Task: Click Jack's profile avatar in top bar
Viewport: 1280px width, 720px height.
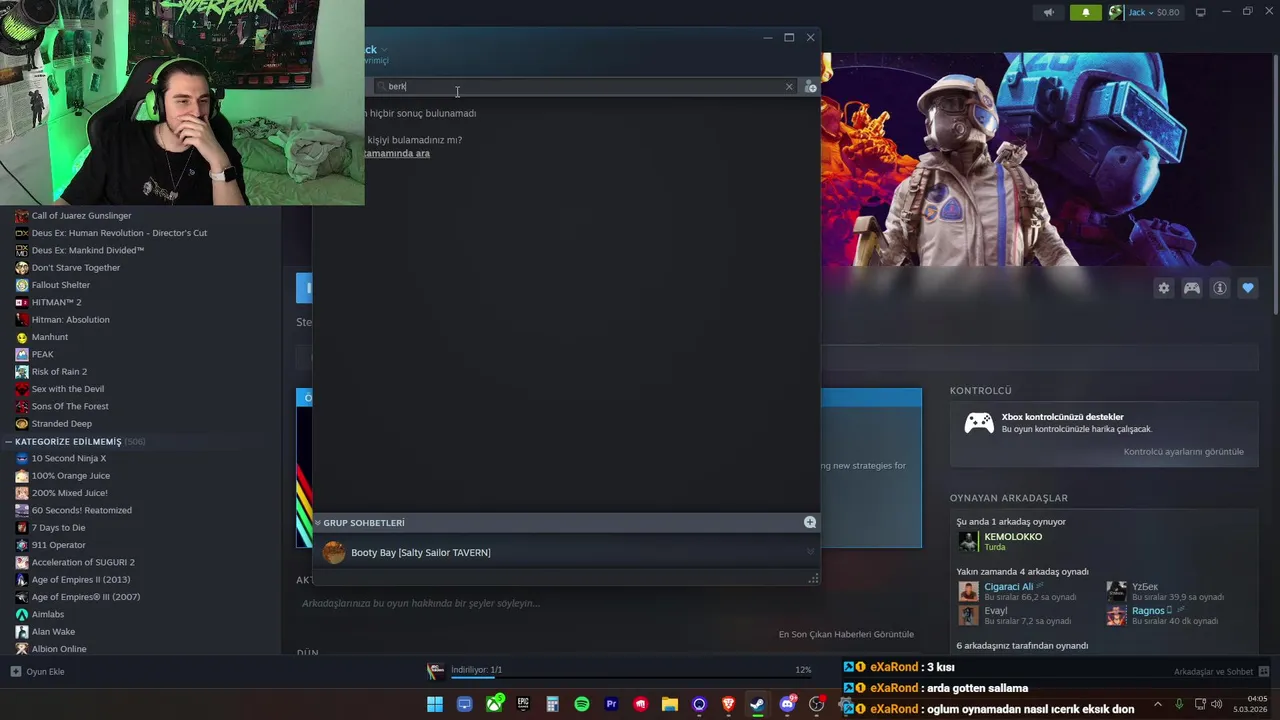Action: [1116, 12]
